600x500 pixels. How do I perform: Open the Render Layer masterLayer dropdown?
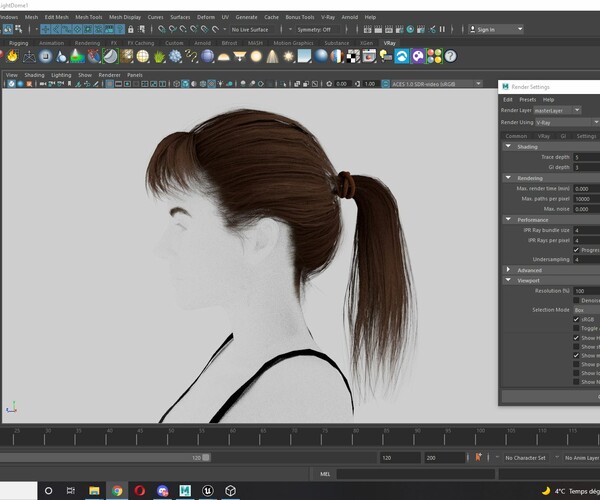point(558,111)
